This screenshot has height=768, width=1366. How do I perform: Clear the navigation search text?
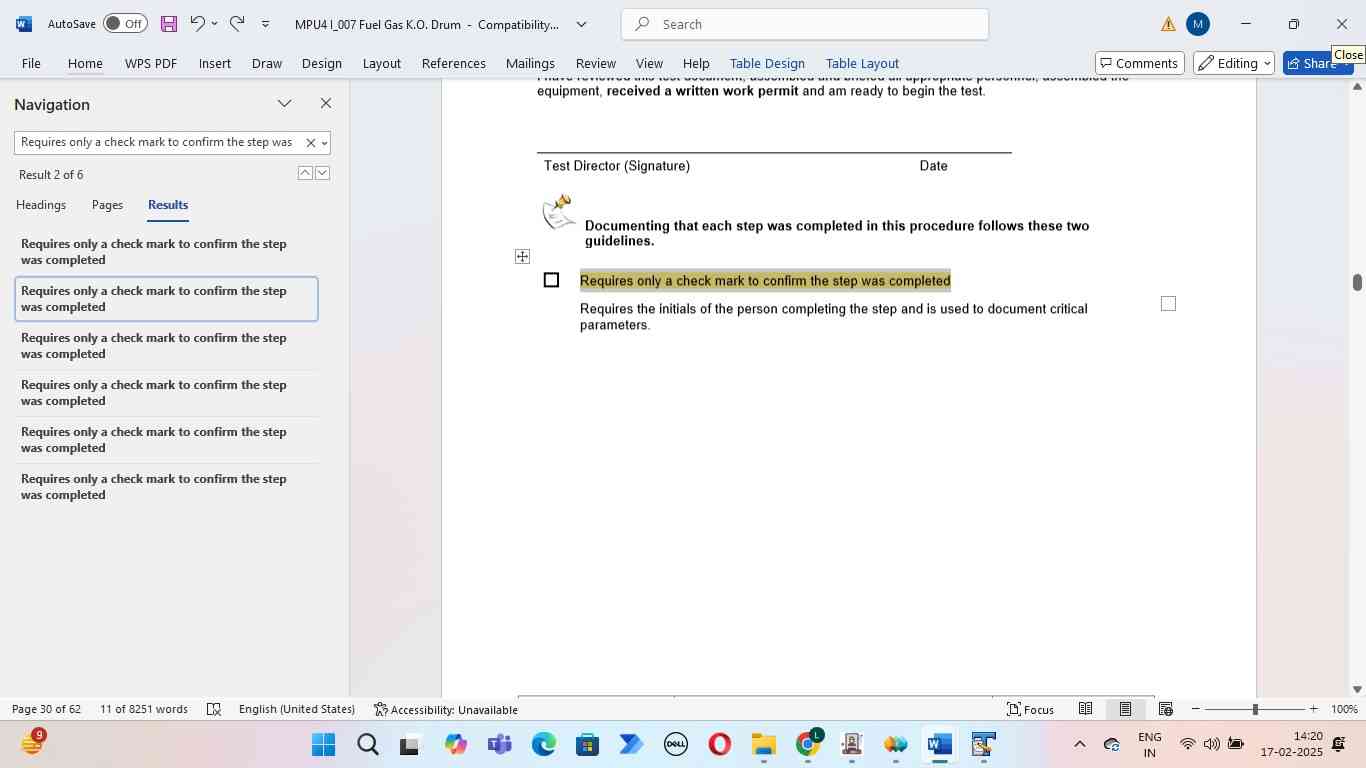click(310, 143)
